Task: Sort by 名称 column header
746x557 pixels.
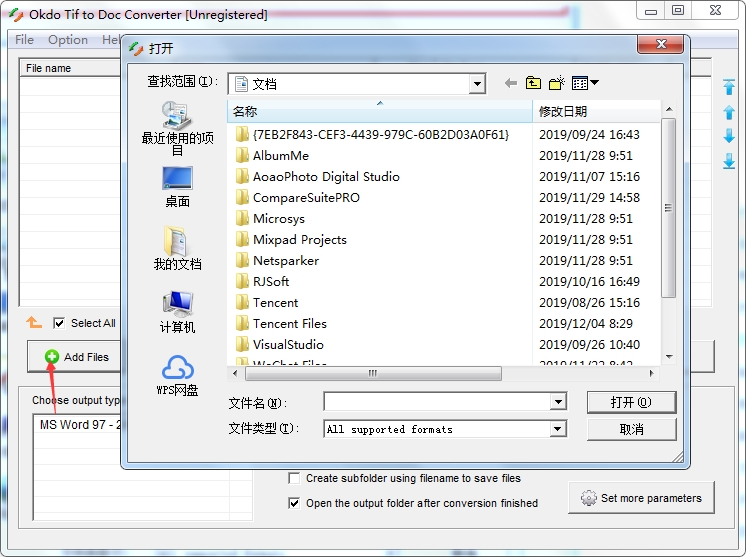Action: pos(380,111)
